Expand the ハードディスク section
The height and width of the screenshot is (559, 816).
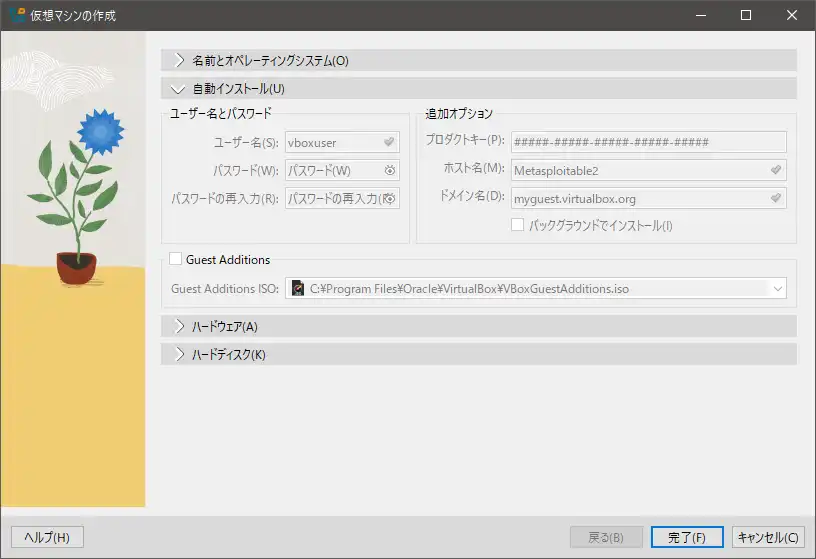[180, 354]
